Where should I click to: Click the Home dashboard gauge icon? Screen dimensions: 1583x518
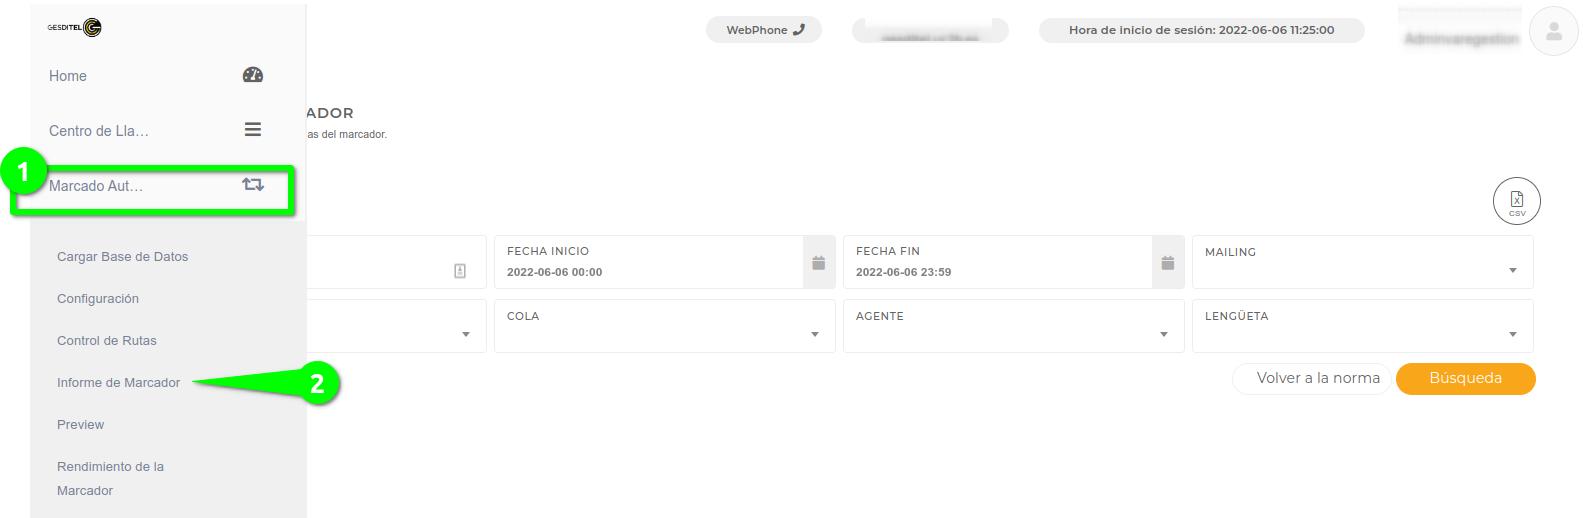pos(253,75)
